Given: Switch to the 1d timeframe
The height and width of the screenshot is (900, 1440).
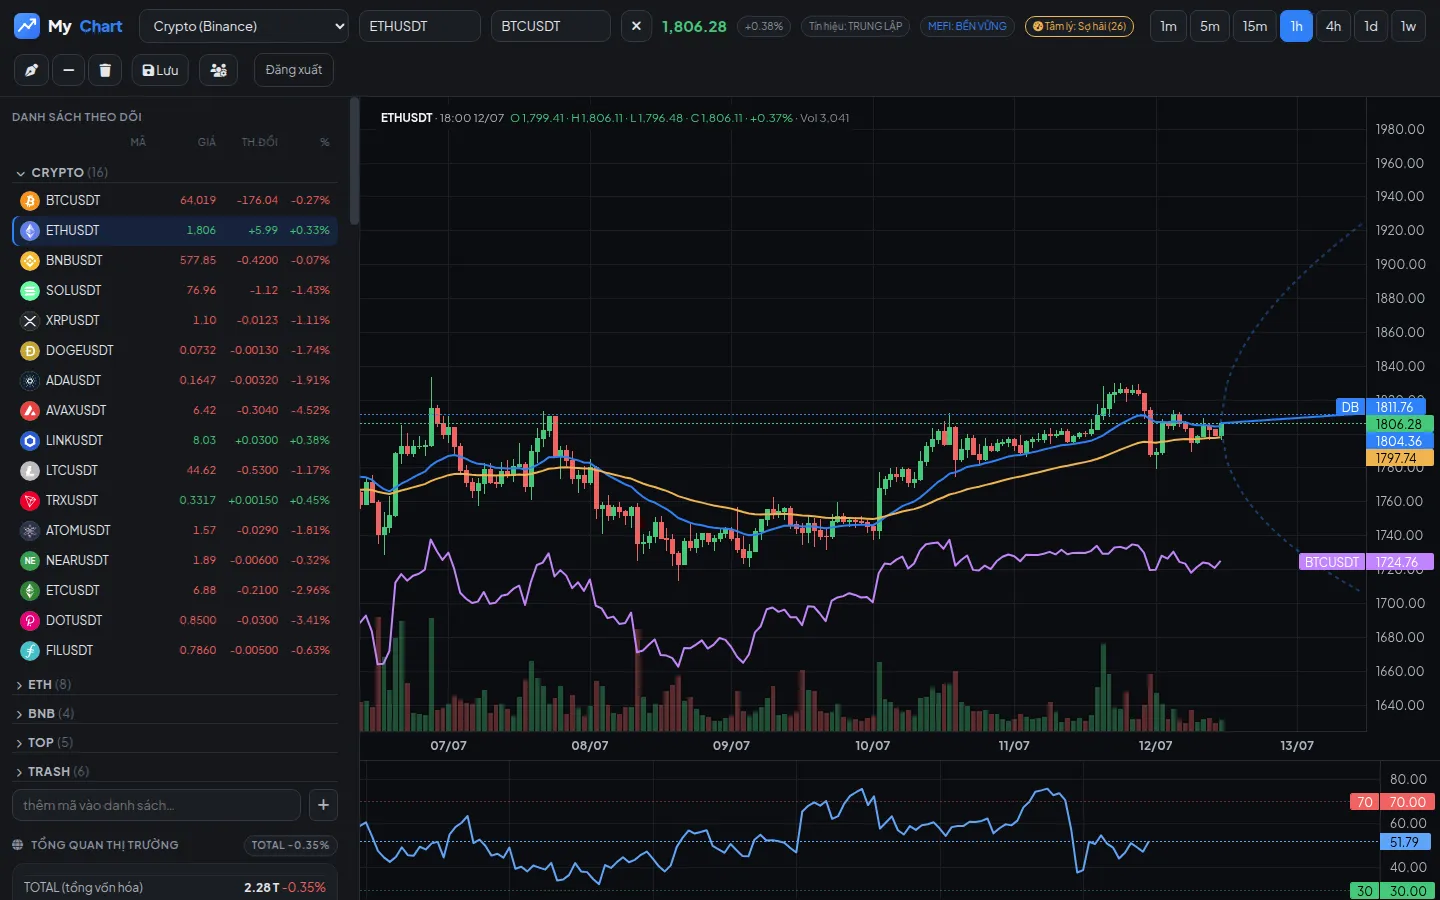Looking at the screenshot, I should (1371, 26).
